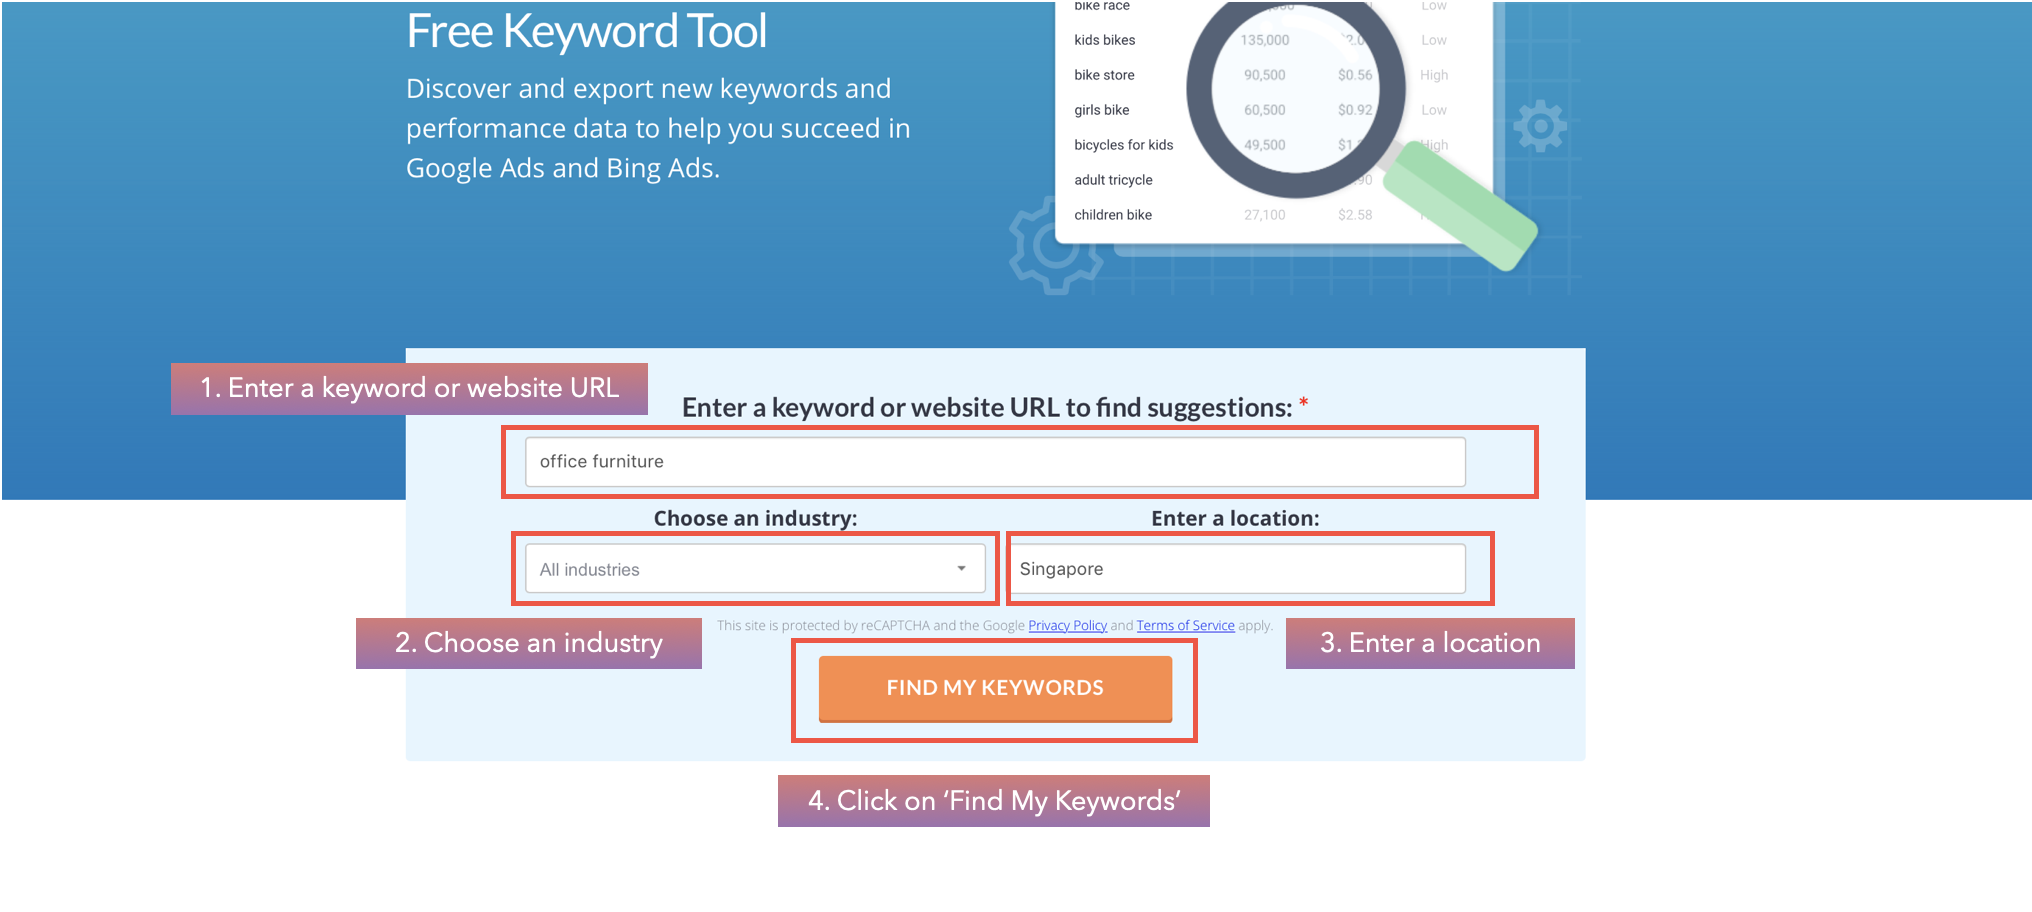
Task: Click the '27,100' search volume value
Action: click(1265, 215)
